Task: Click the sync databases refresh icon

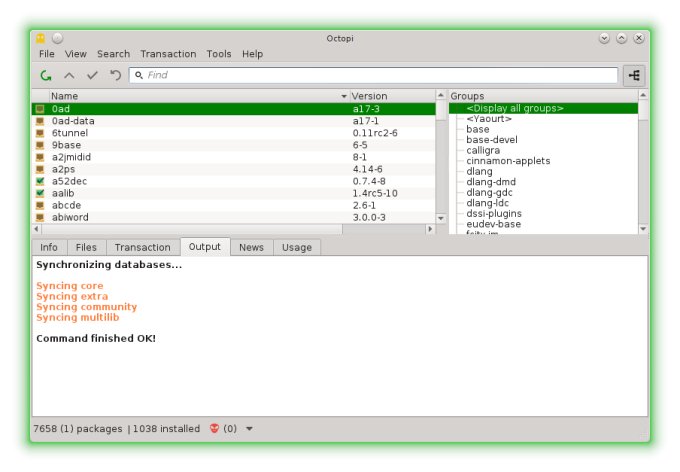Action: click(x=46, y=75)
